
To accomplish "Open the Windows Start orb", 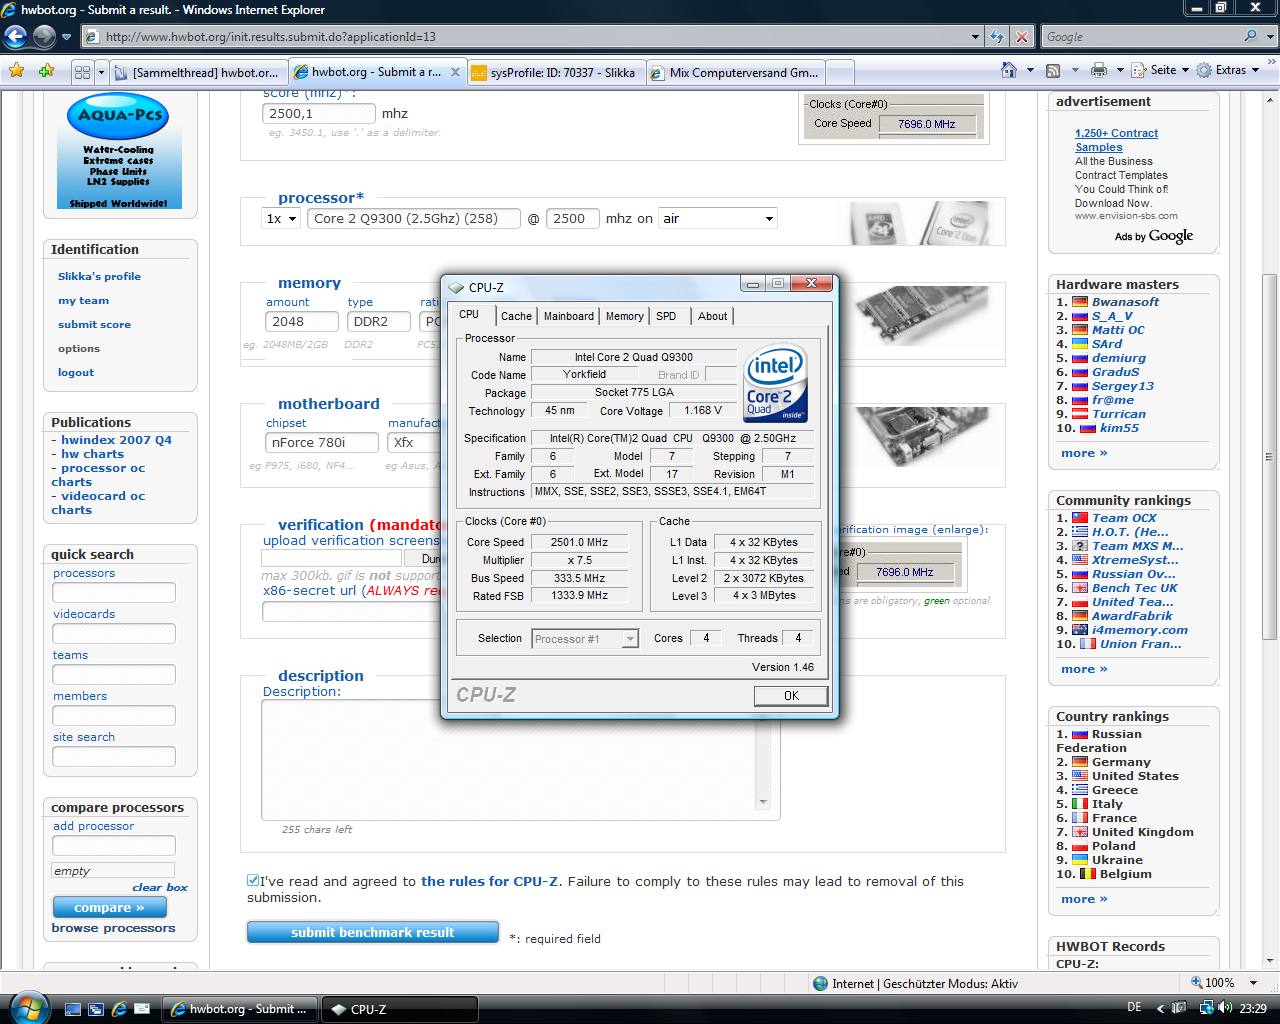I will (x=27, y=1007).
